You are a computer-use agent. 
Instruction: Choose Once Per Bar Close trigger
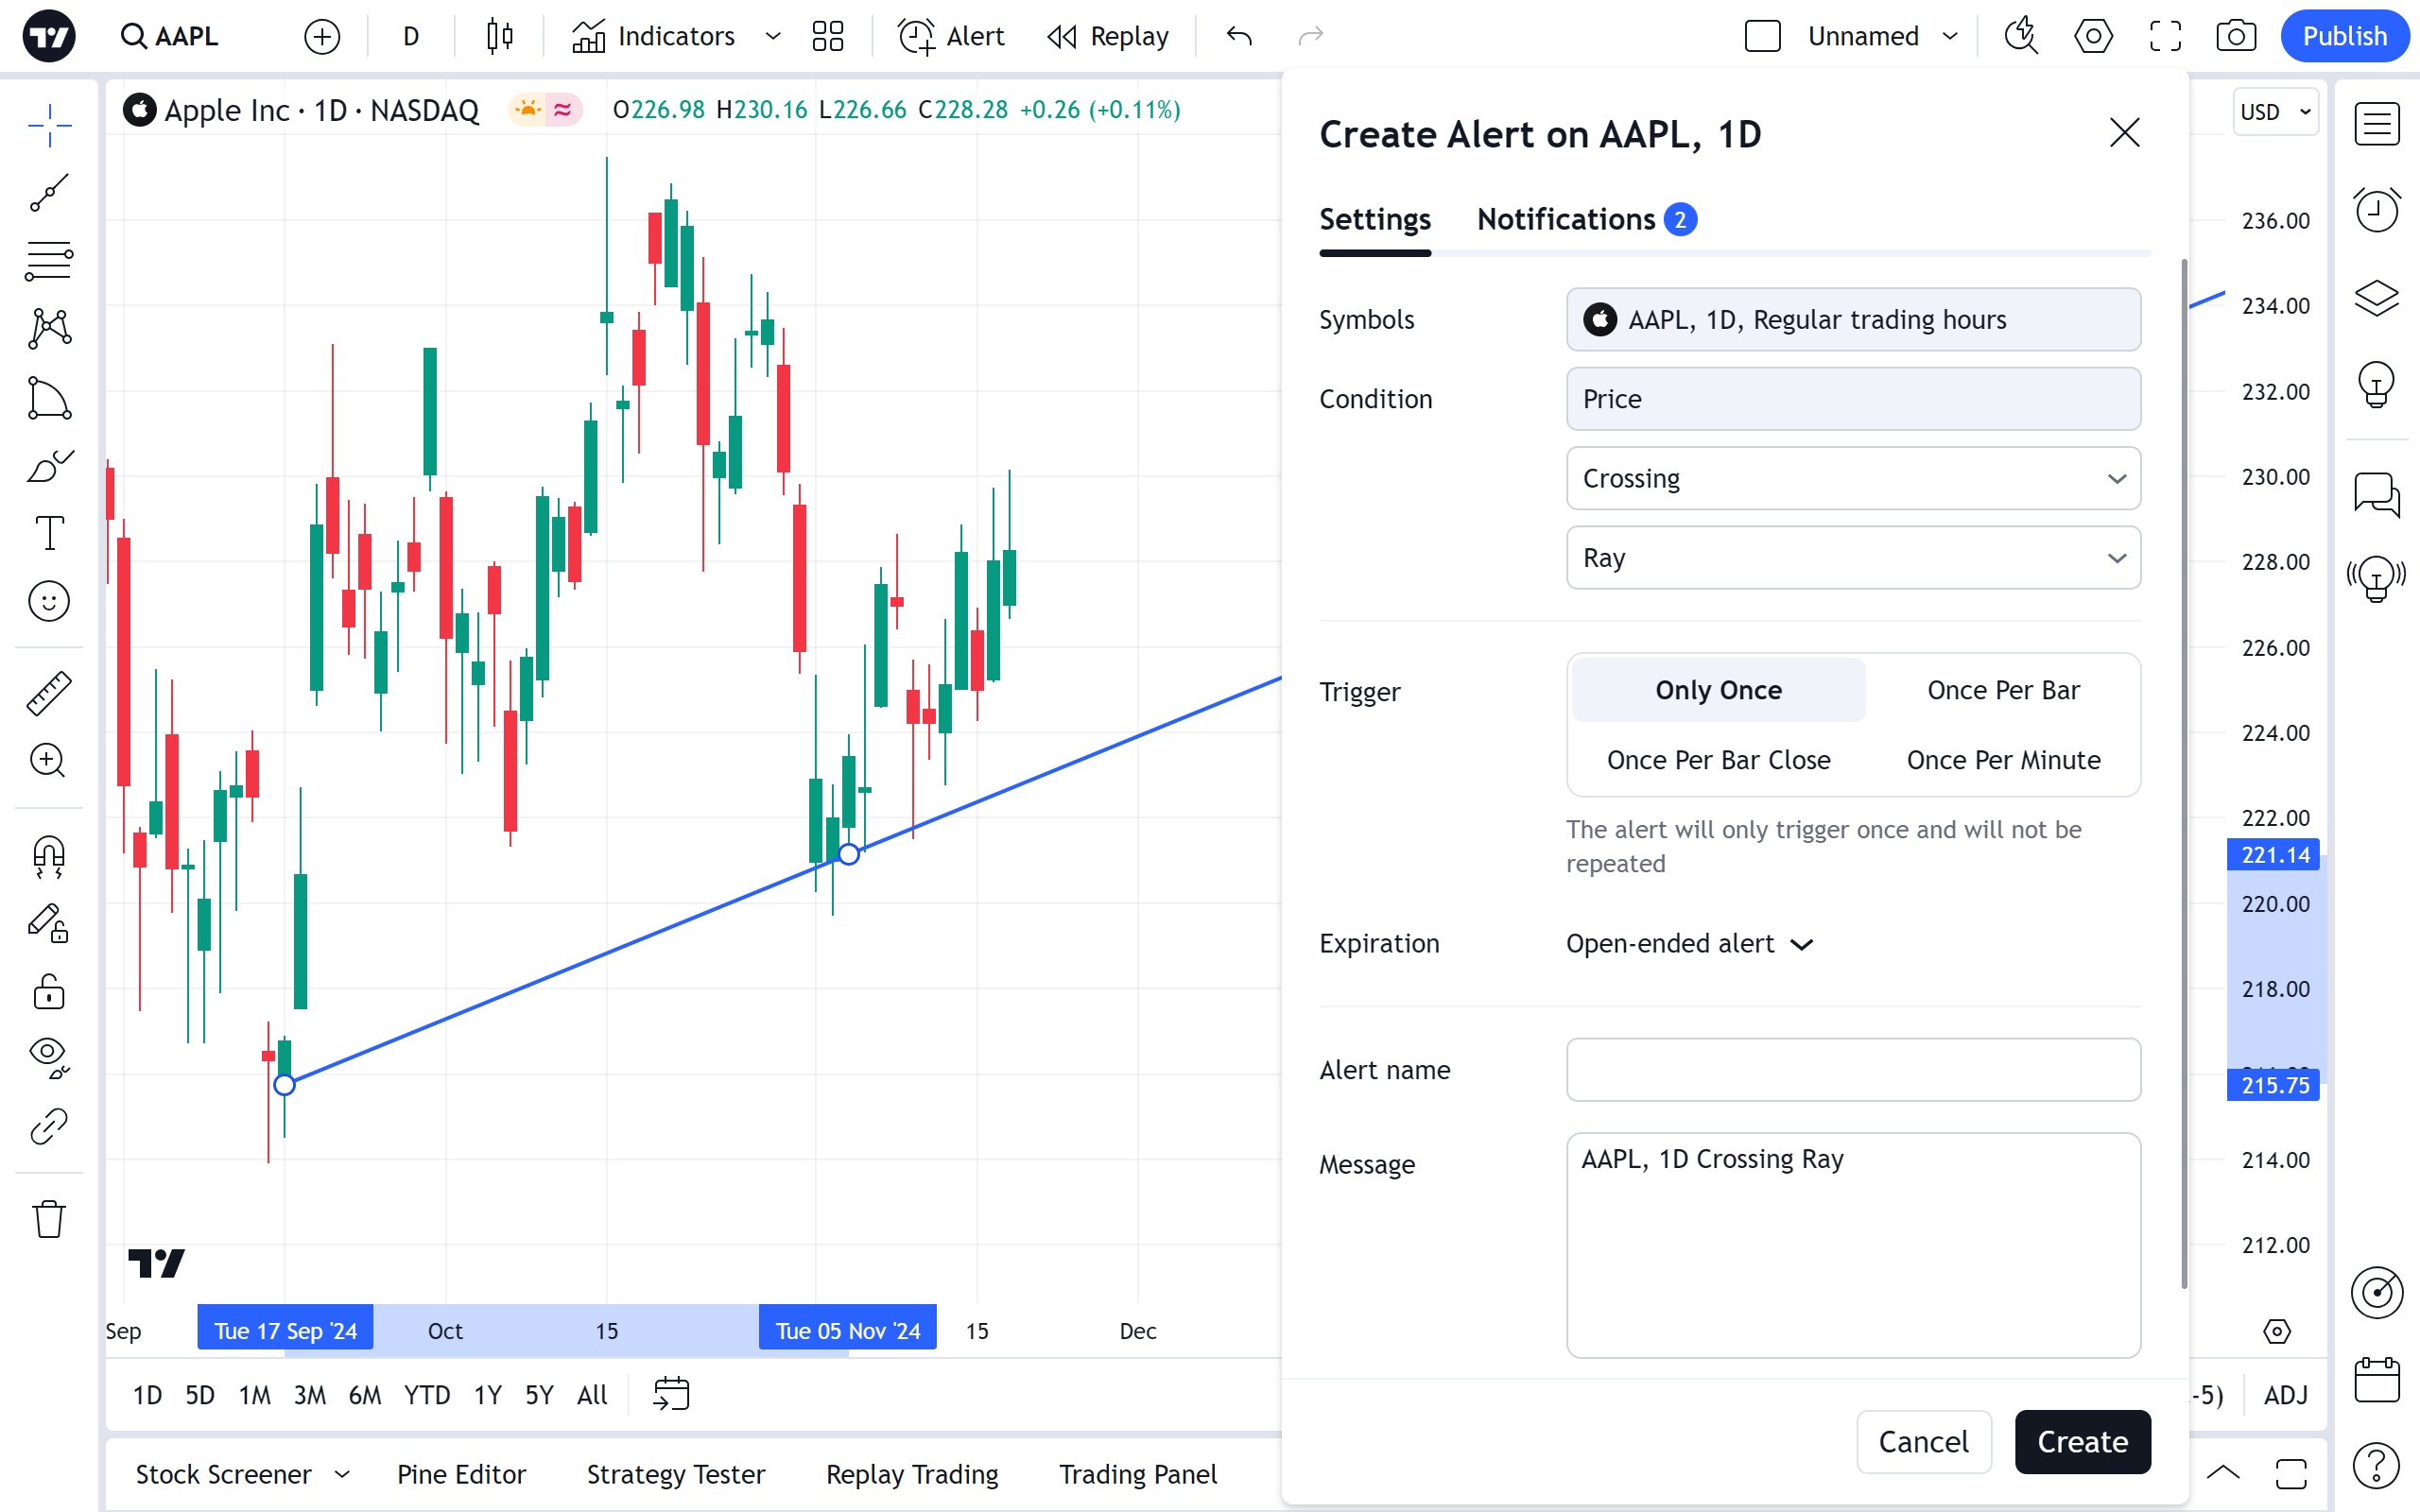(1718, 760)
